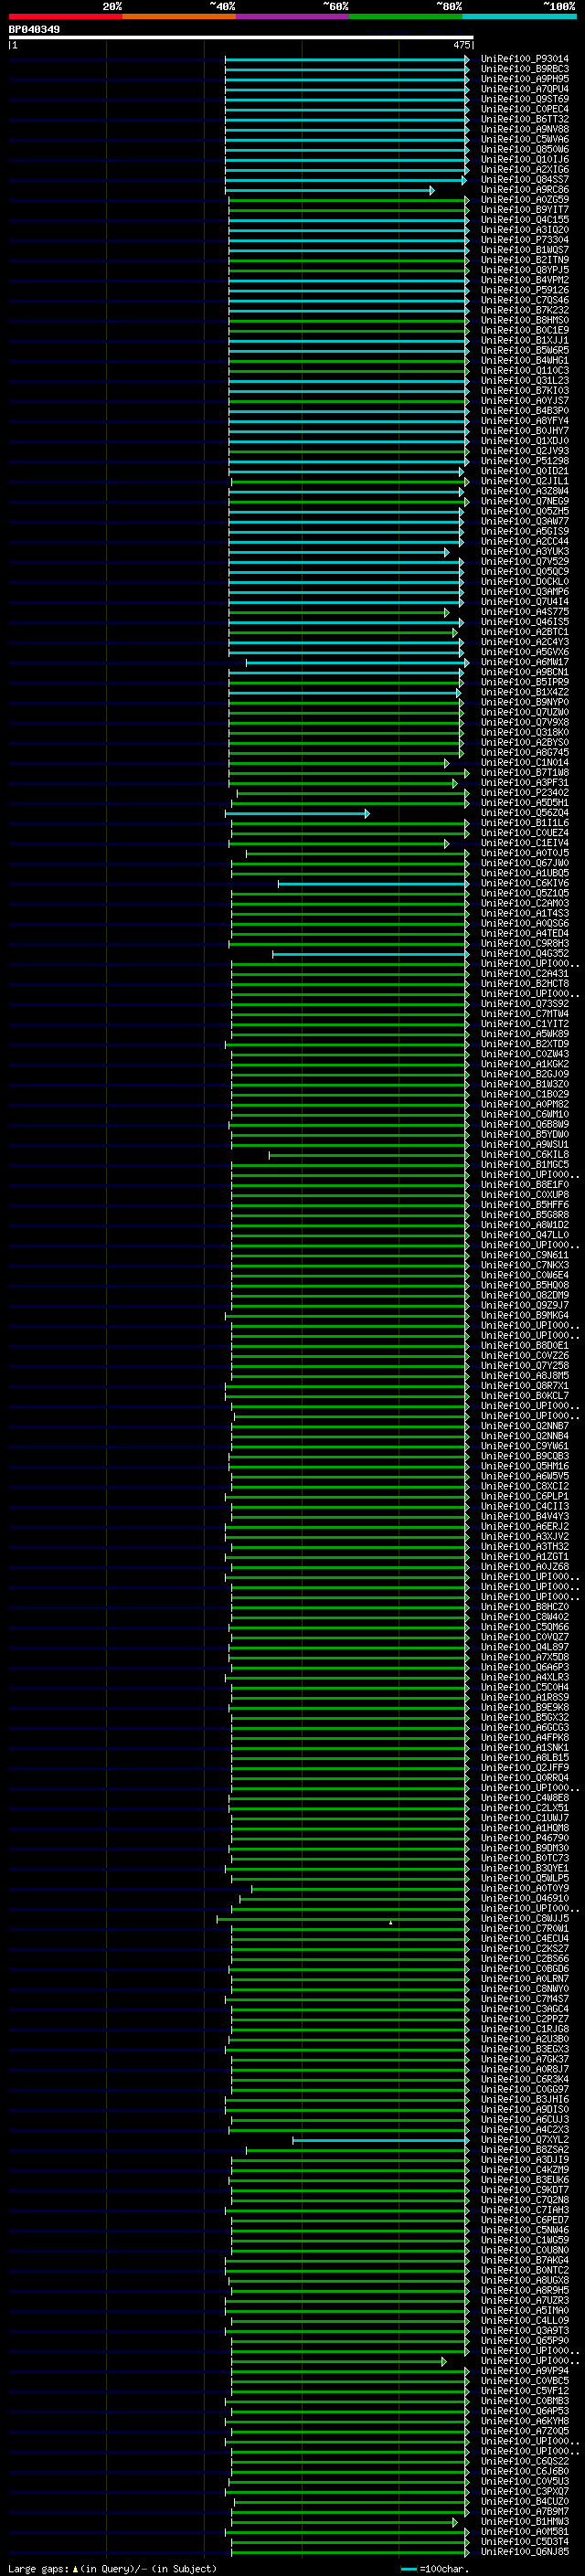Click the purple ~60% identity legend segment
This screenshot has height=2576, width=585.
tap(292, 16)
